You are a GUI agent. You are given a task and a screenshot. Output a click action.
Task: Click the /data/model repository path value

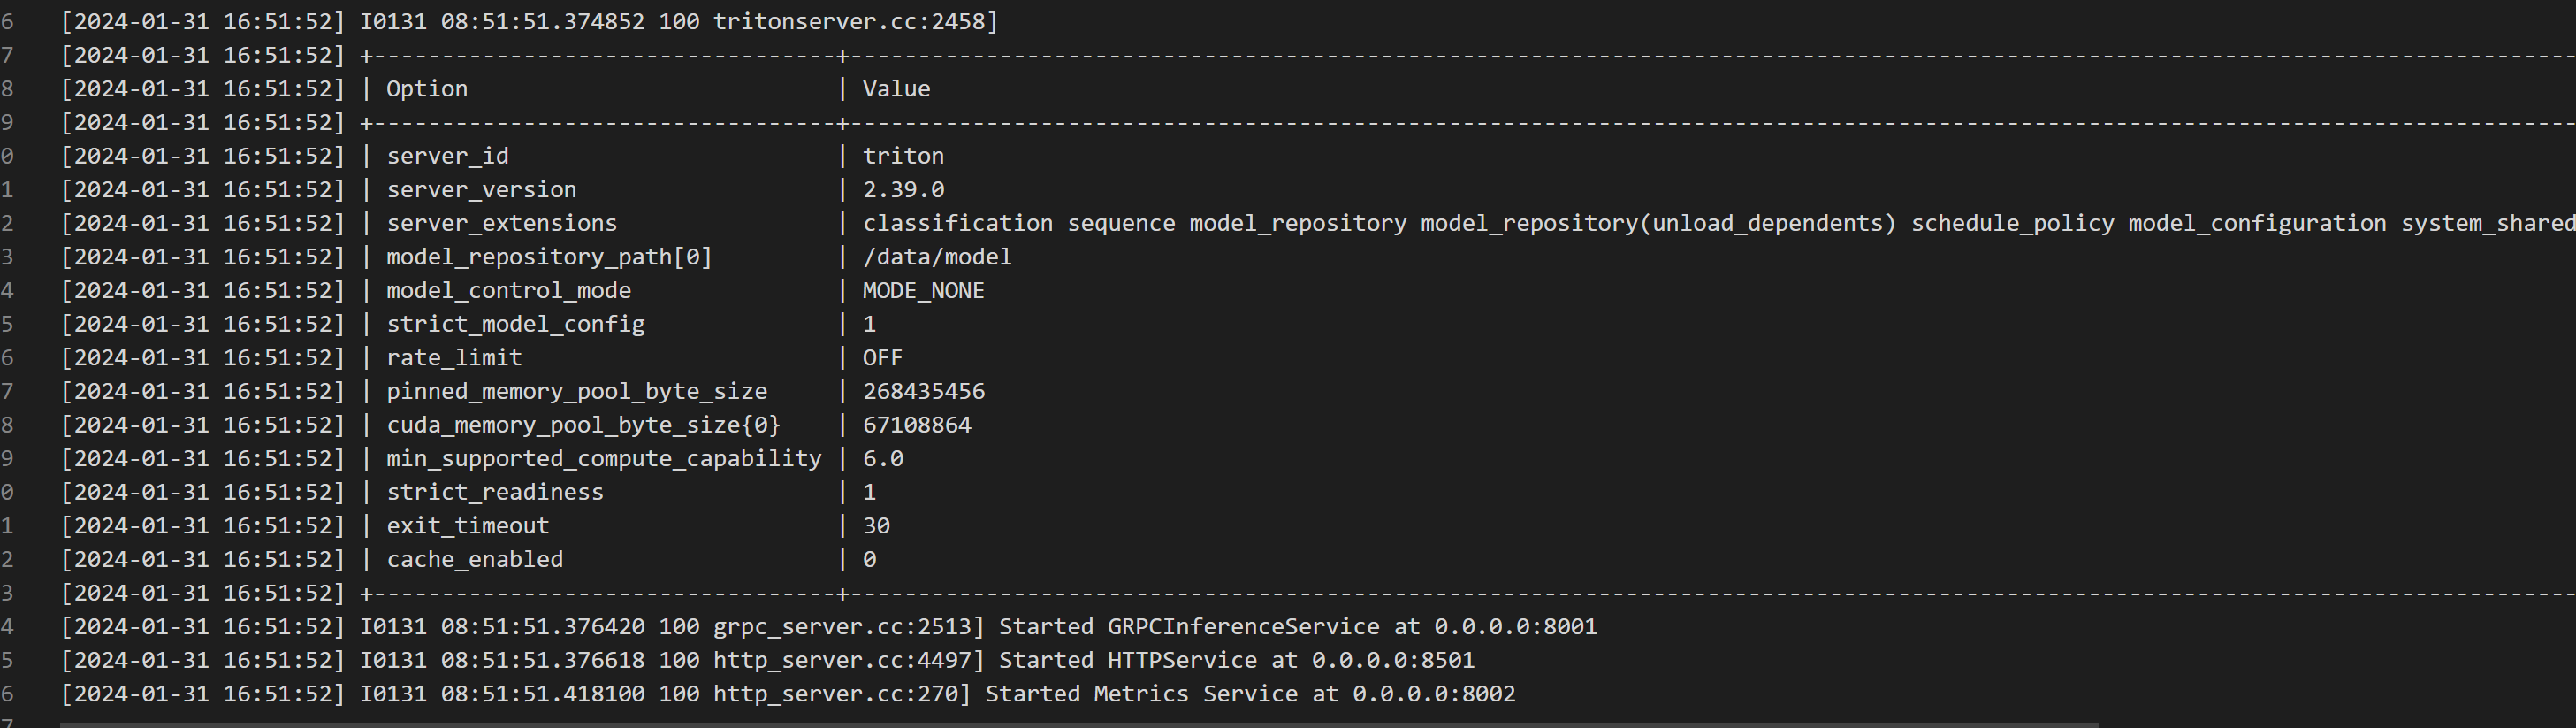(x=937, y=257)
